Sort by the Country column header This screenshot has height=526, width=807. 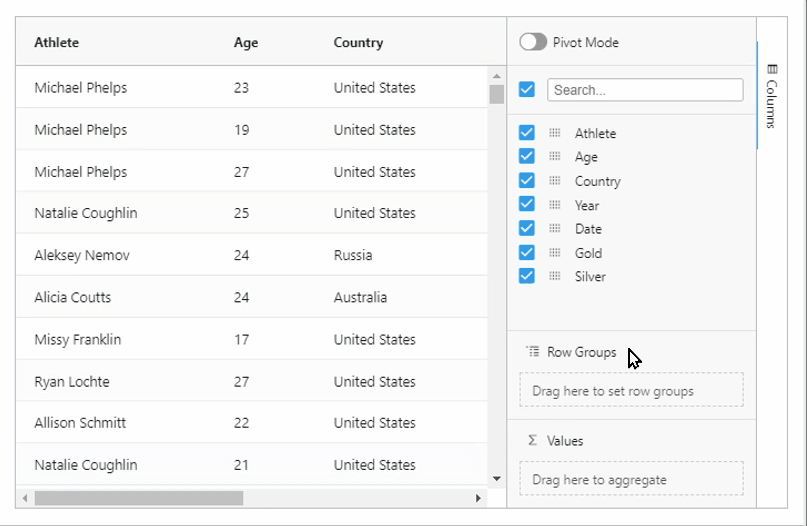point(358,42)
